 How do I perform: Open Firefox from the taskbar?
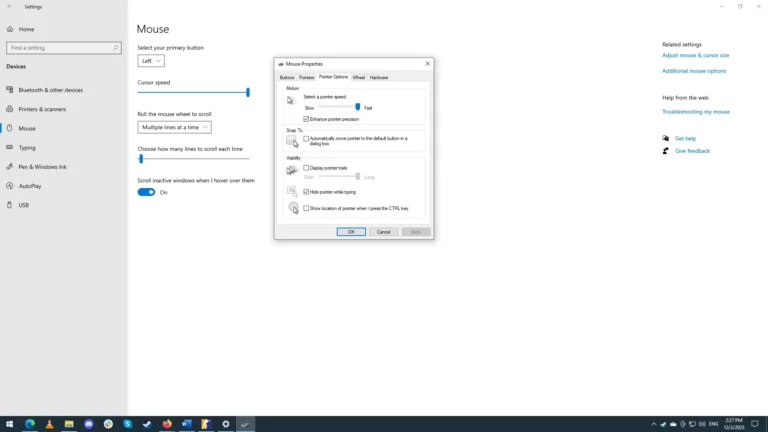coord(167,424)
